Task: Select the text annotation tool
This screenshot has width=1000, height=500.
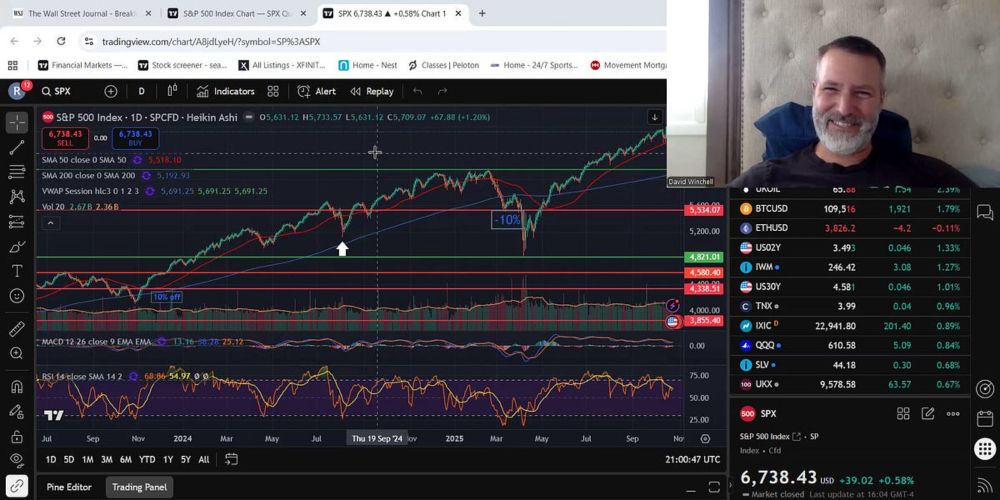Action: pyautogui.click(x=17, y=272)
